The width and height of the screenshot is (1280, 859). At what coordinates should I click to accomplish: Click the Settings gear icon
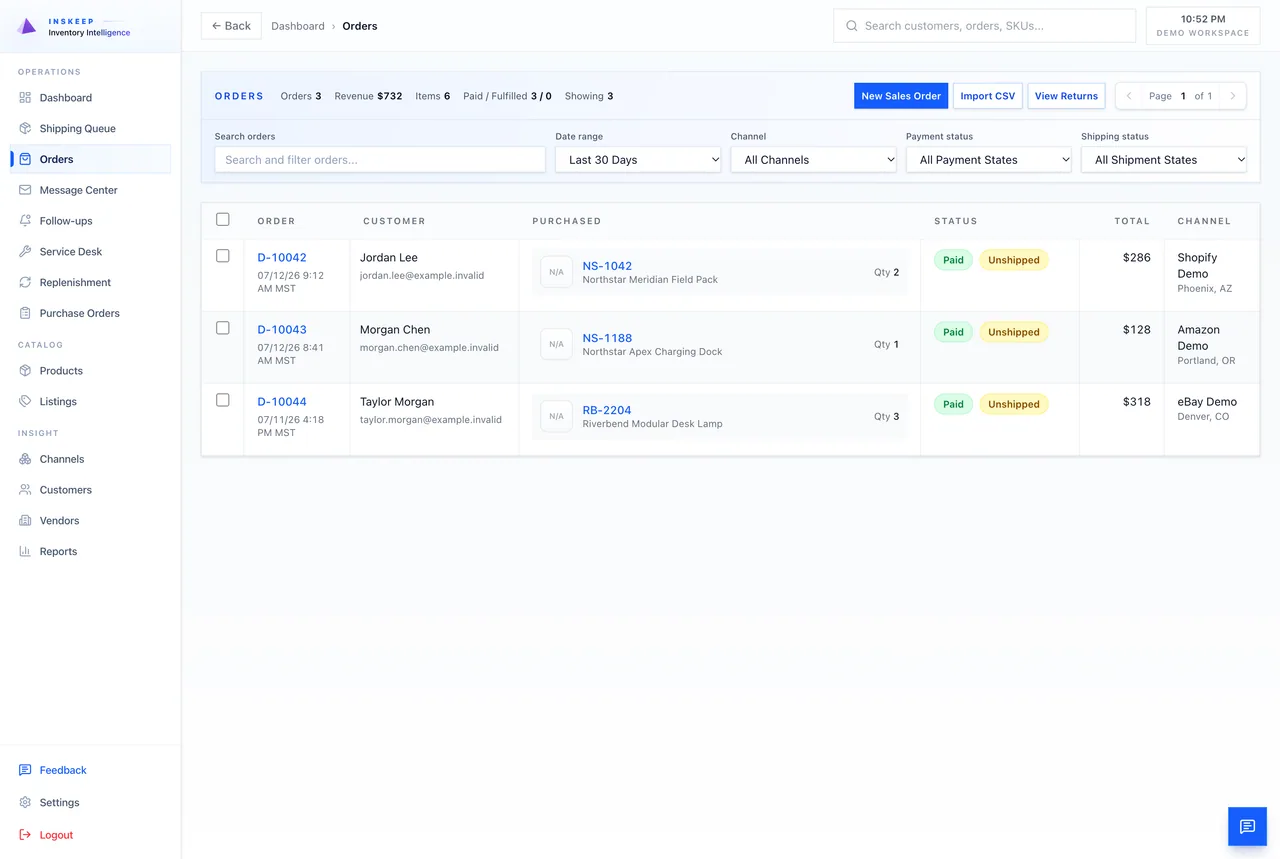25,802
